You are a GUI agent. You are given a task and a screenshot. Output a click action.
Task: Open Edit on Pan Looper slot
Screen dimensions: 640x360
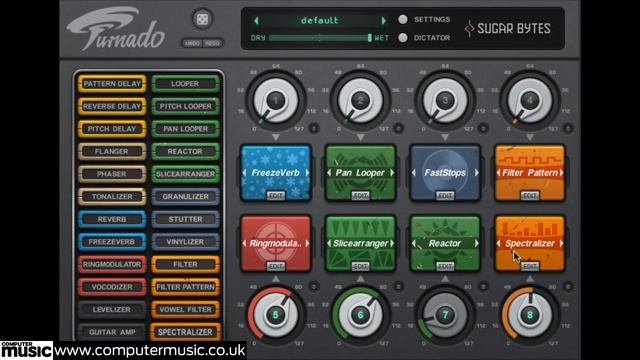click(x=360, y=196)
